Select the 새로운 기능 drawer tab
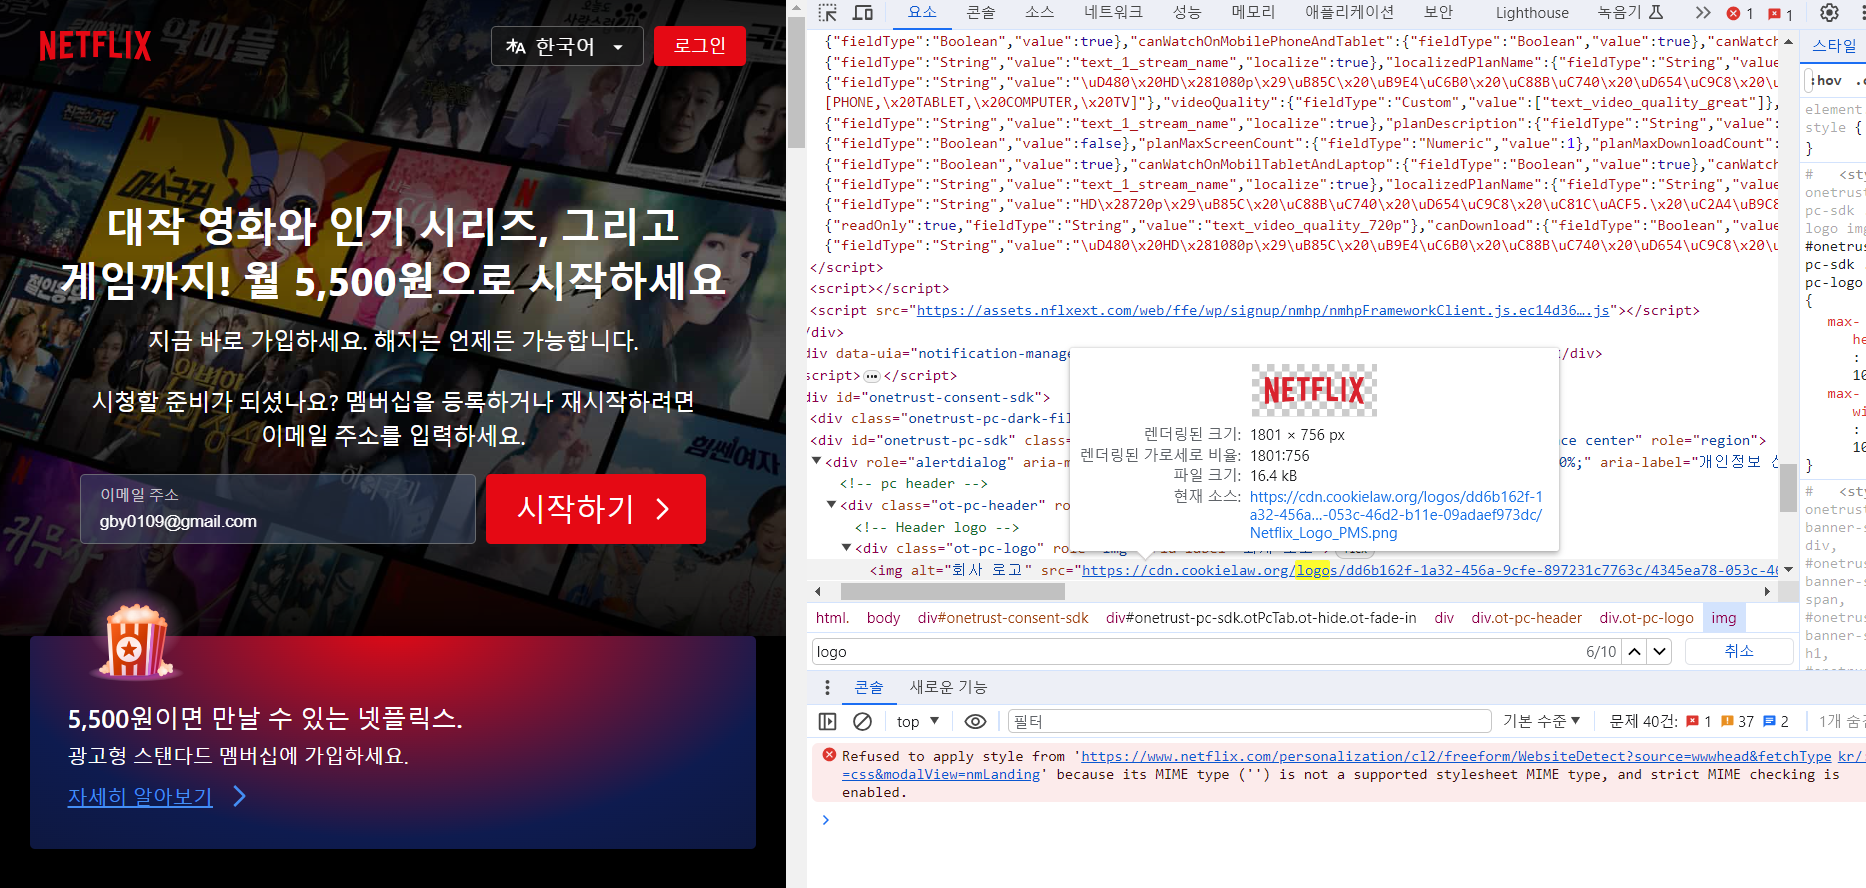The width and height of the screenshot is (1866, 888). click(x=948, y=687)
